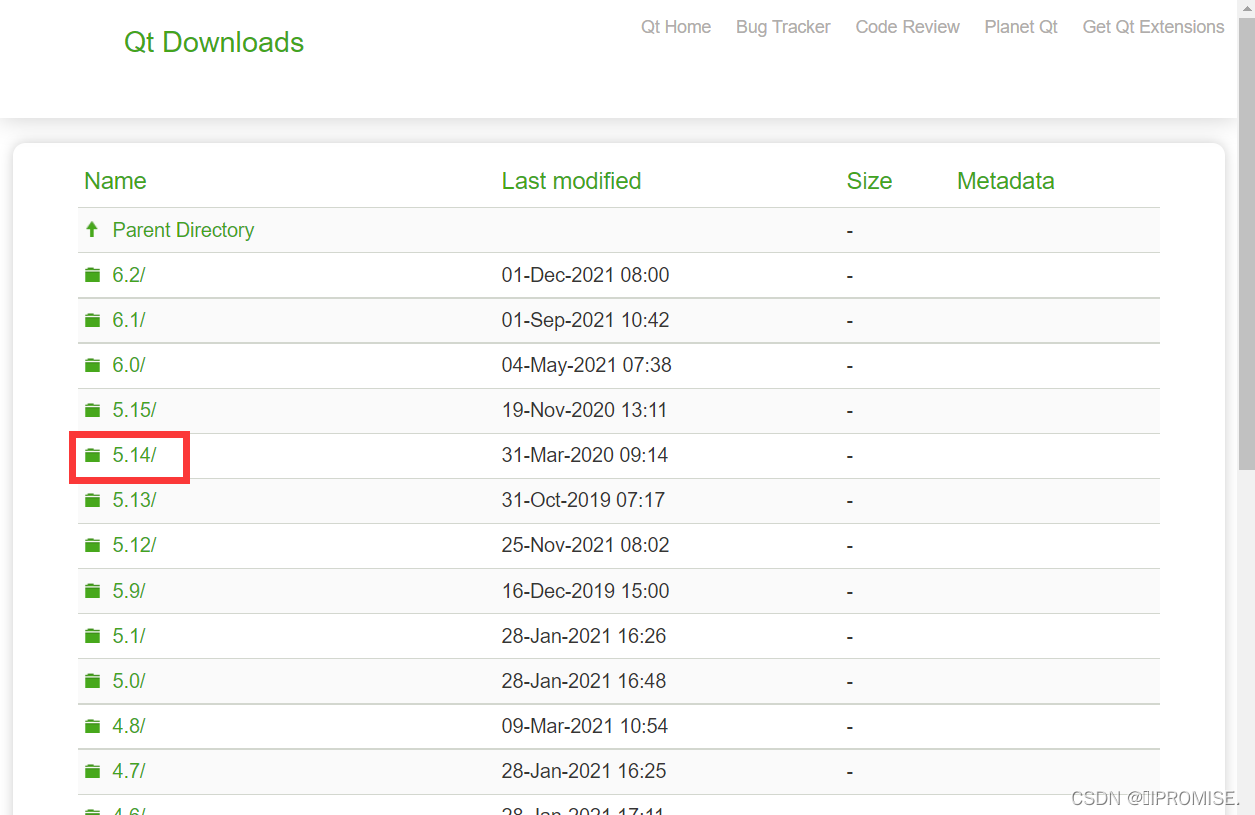The image size is (1255, 815).
Task: Open the 5.9/ directory link
Action: click(129, 591)
